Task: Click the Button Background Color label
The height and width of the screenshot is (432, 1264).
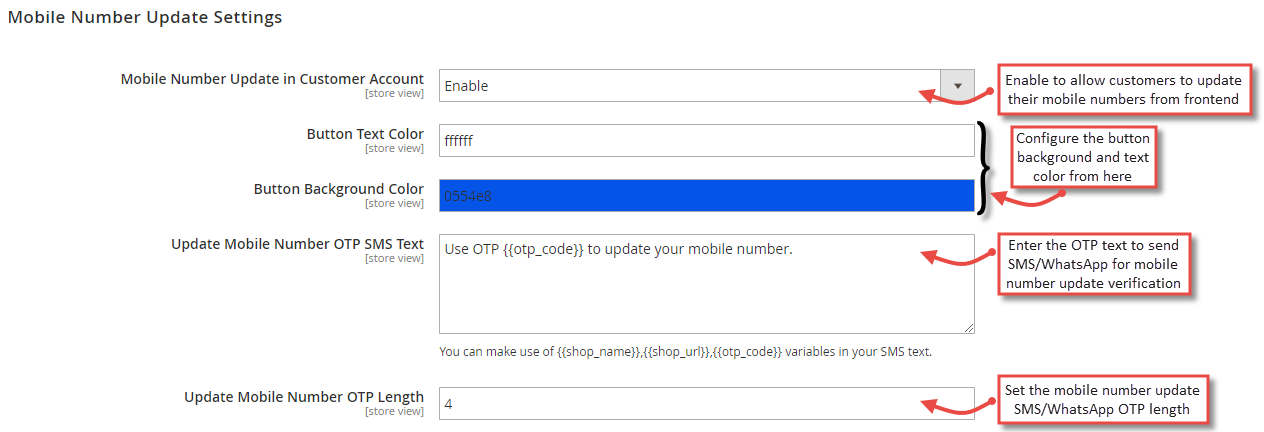Action: (338, 189)
